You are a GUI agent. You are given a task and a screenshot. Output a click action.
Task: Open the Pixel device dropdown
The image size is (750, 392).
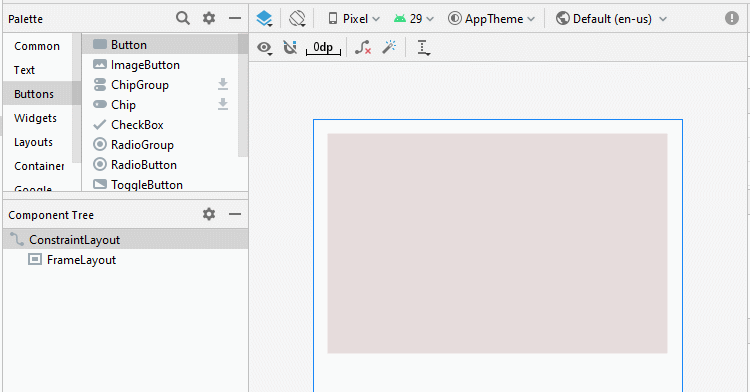(x=354, y=19)
